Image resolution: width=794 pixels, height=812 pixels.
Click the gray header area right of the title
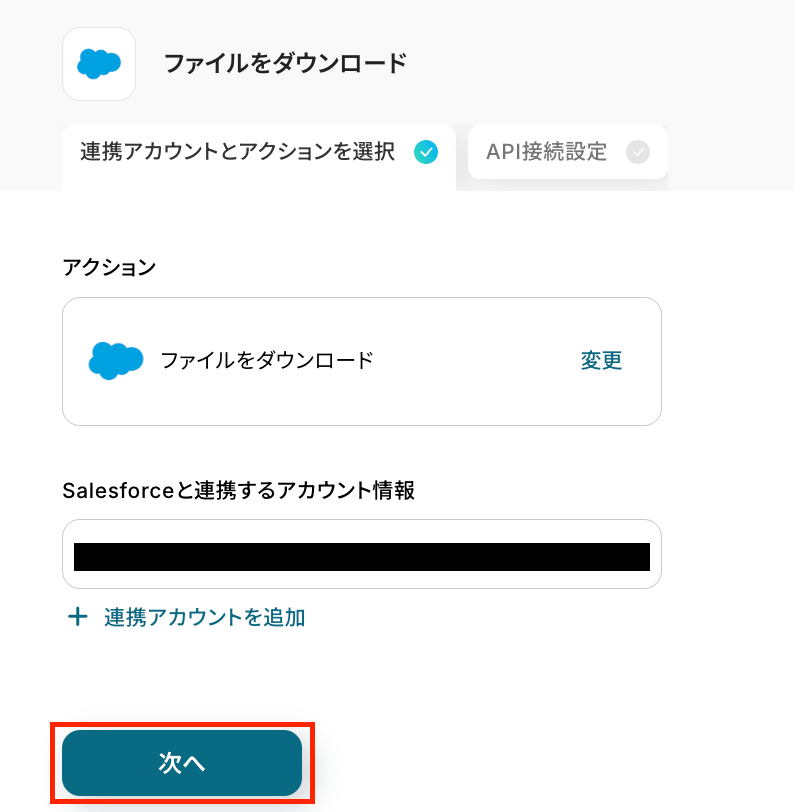pyautogui.click(x=600, y=64)
